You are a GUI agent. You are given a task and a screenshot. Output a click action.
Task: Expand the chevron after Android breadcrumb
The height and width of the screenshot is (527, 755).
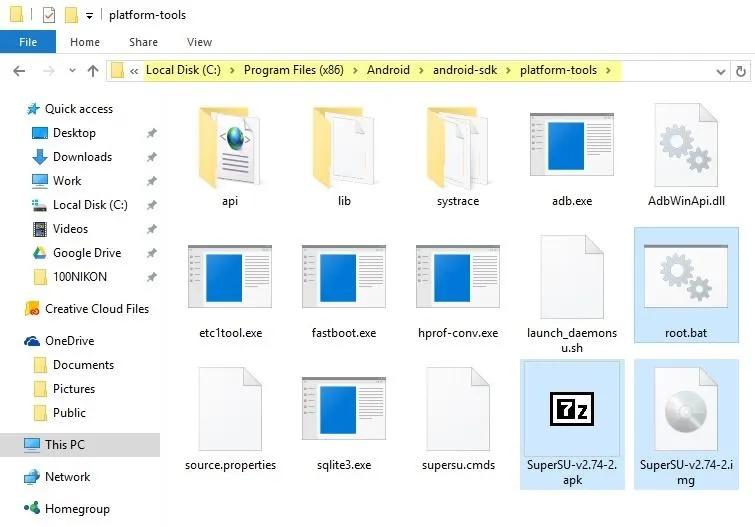[x=421, y=71]
